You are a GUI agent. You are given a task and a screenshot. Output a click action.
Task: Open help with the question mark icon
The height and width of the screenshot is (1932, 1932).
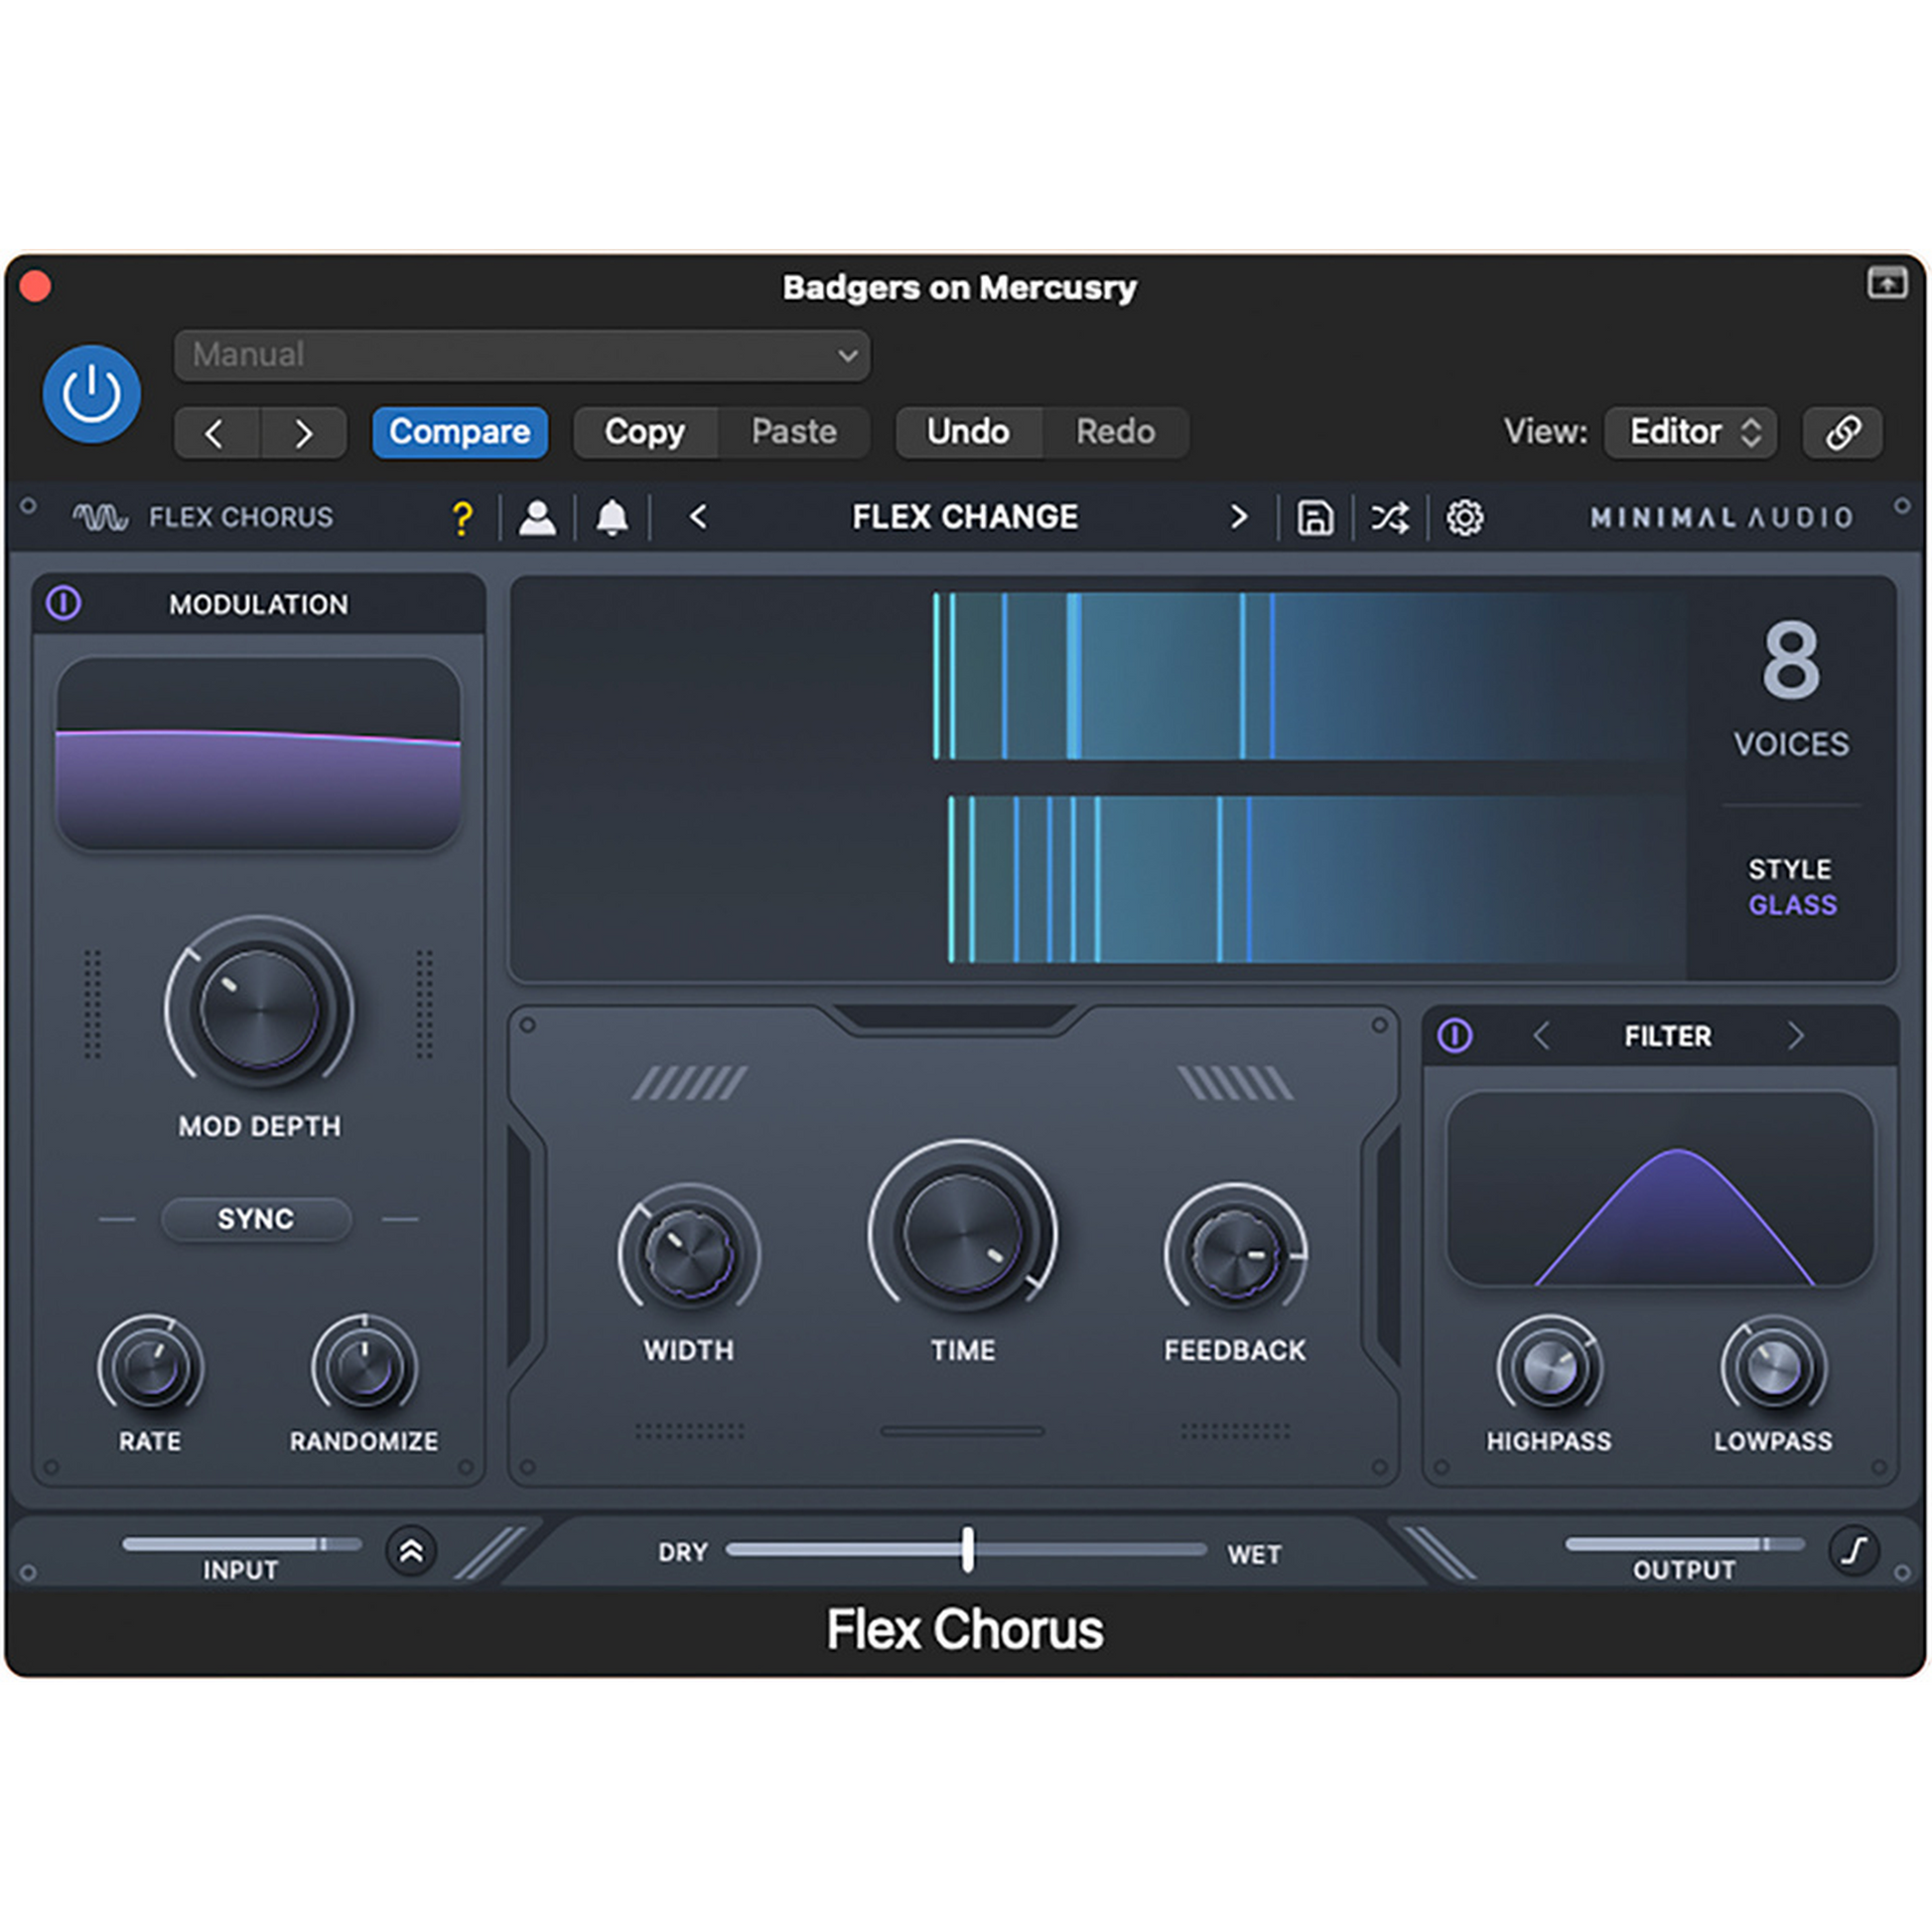point(462,518)
